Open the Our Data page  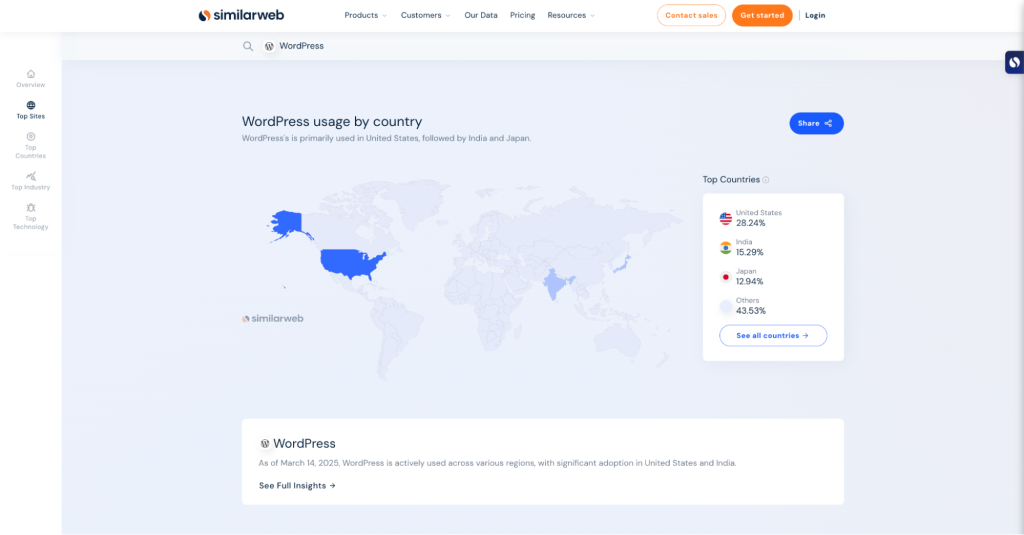tap(481, 15)
